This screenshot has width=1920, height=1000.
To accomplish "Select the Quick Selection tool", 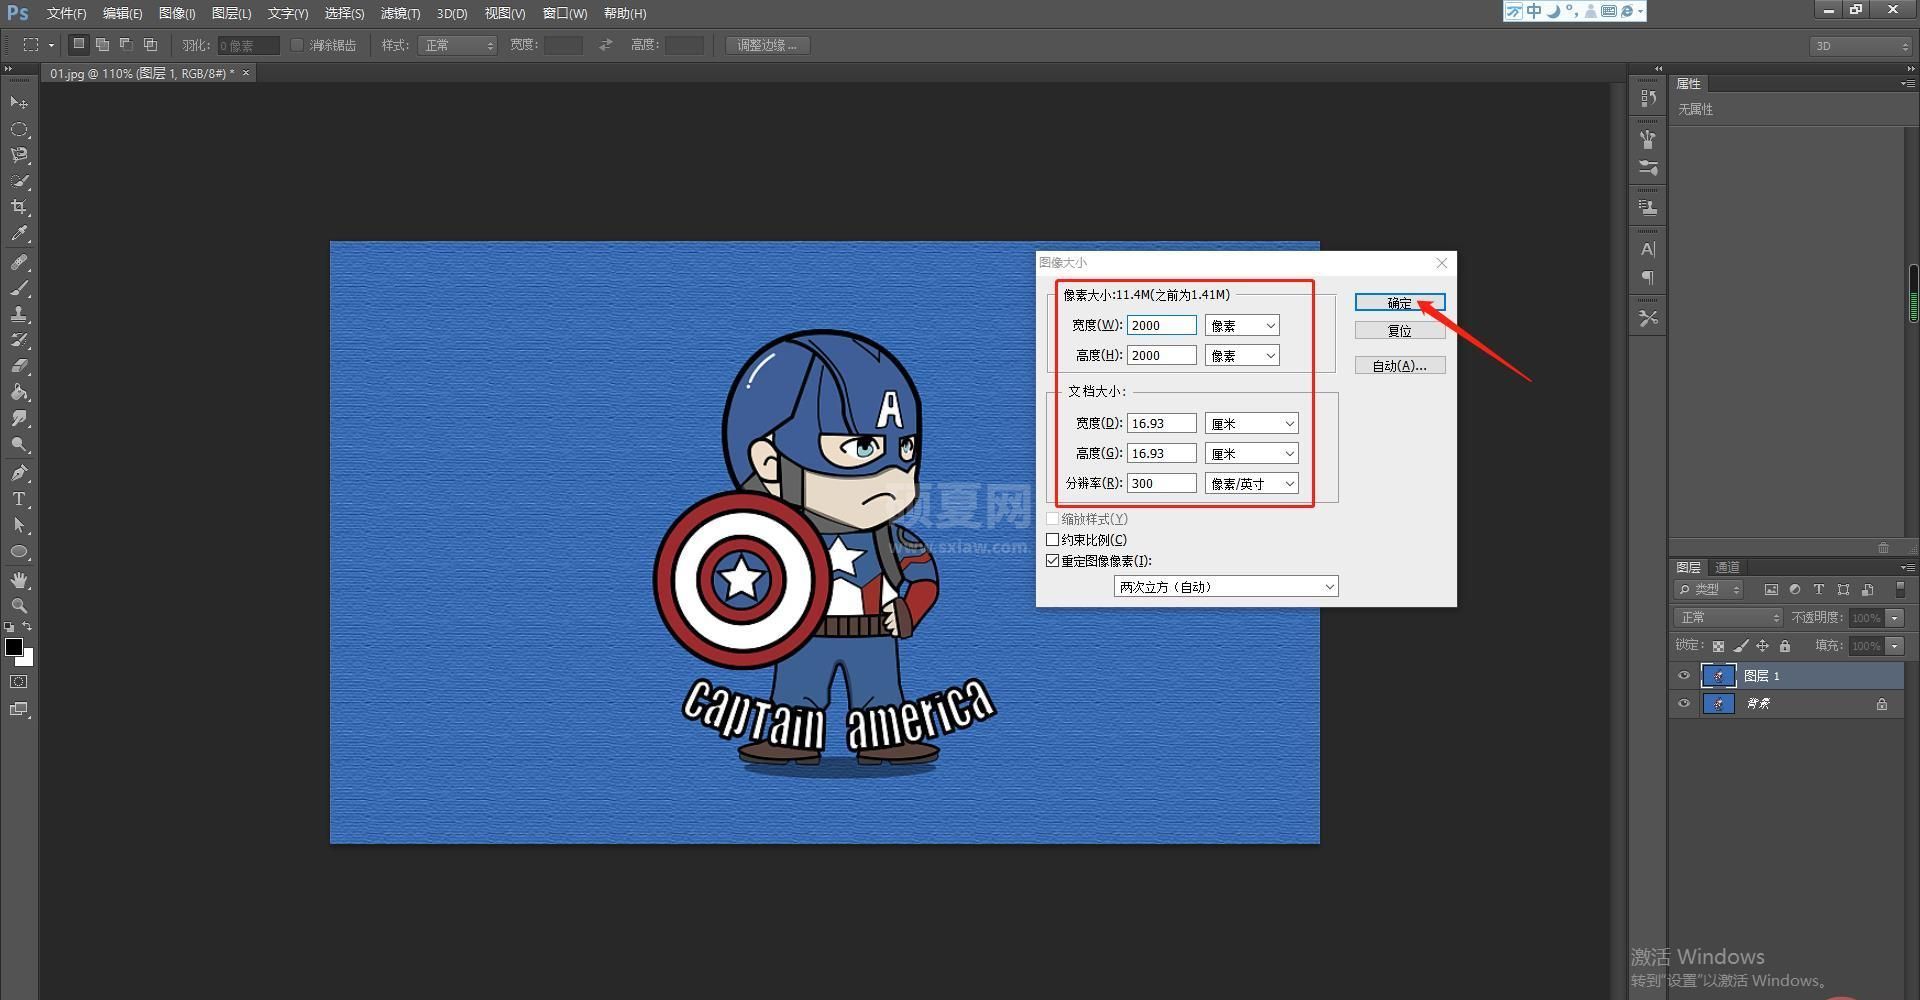I will pos(19,181).
